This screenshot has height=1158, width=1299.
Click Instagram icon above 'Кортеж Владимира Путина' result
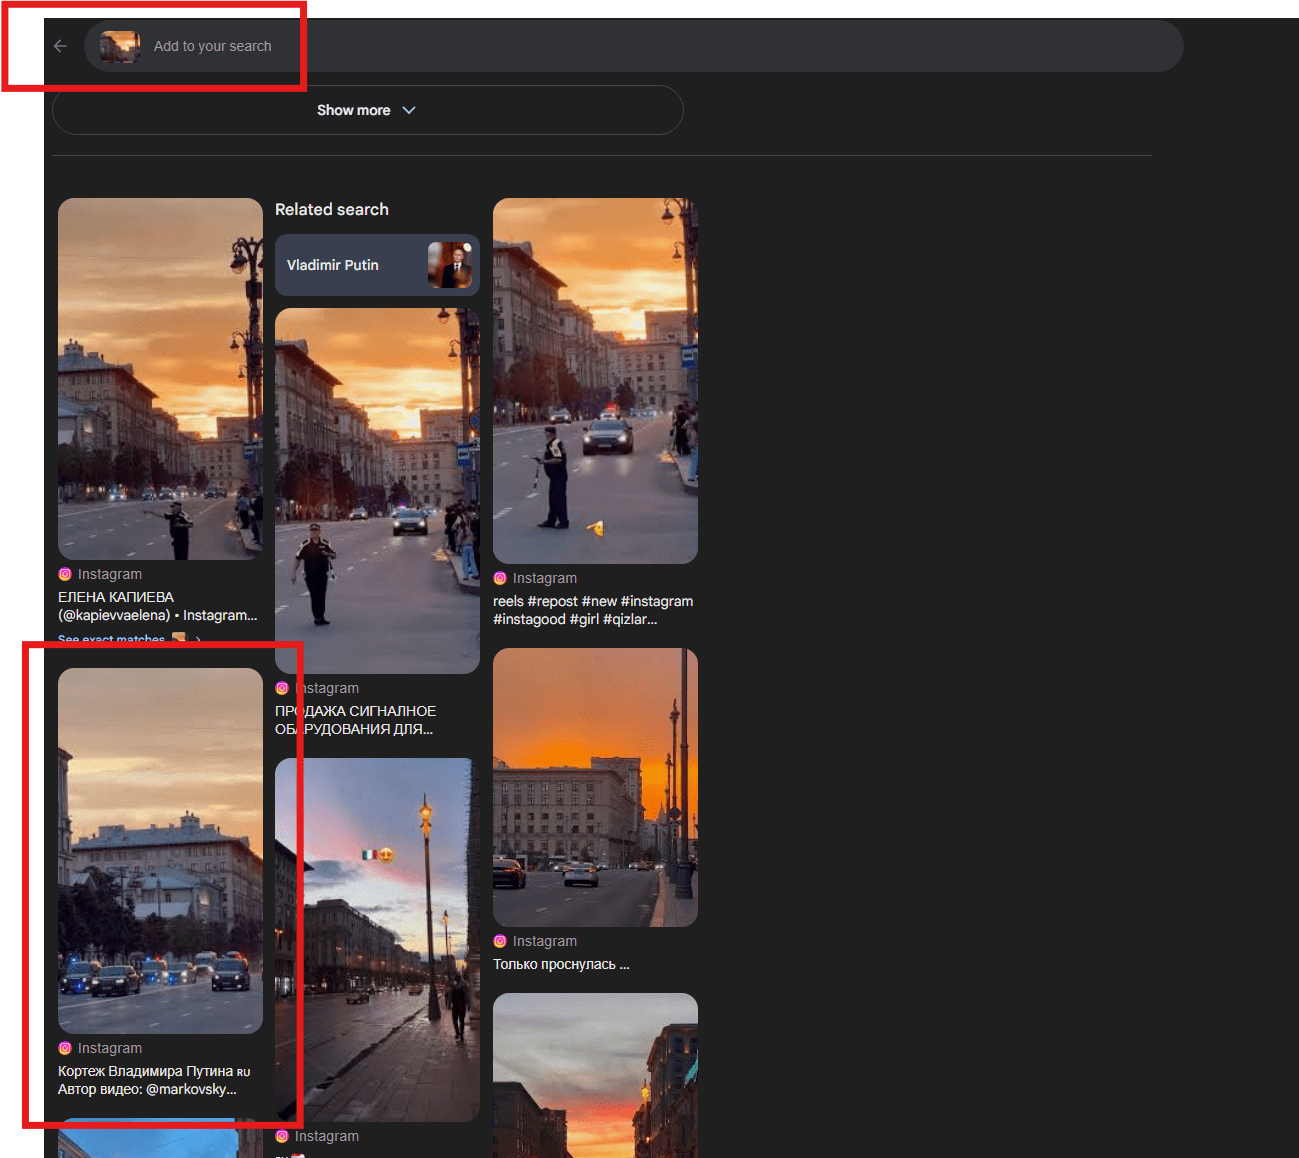65,1048
